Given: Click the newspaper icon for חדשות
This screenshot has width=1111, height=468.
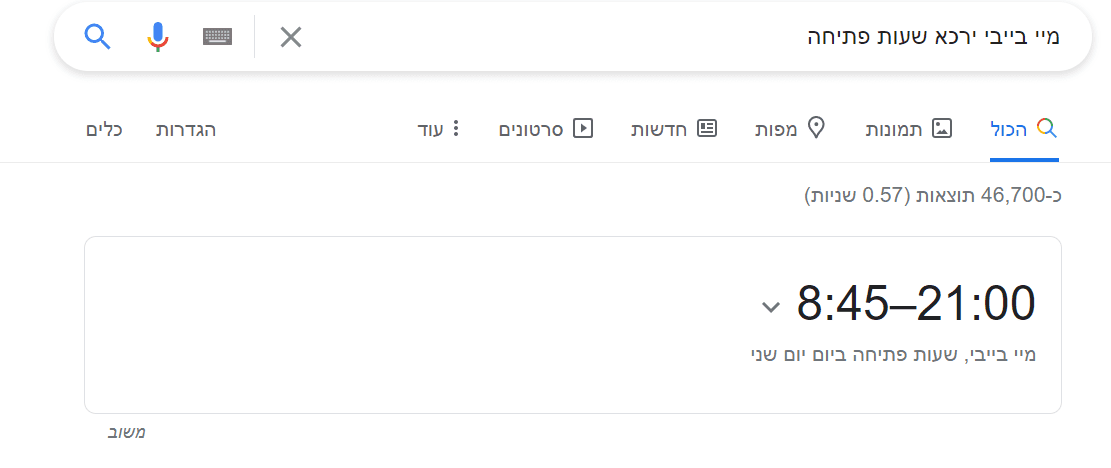Looking at the screenshot, I should pos(707,129).
